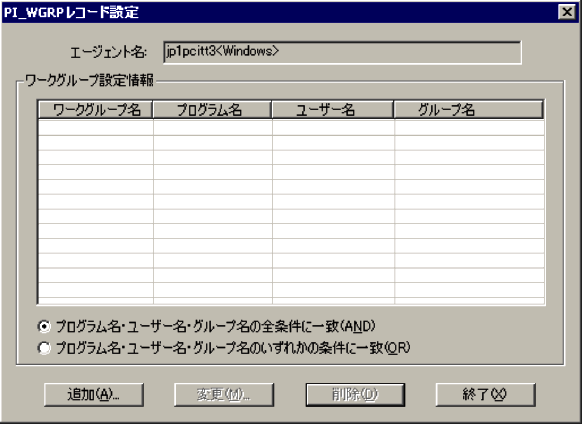
Task: Click the ユーザー名 column header
Action: click(x=333, y=110)
